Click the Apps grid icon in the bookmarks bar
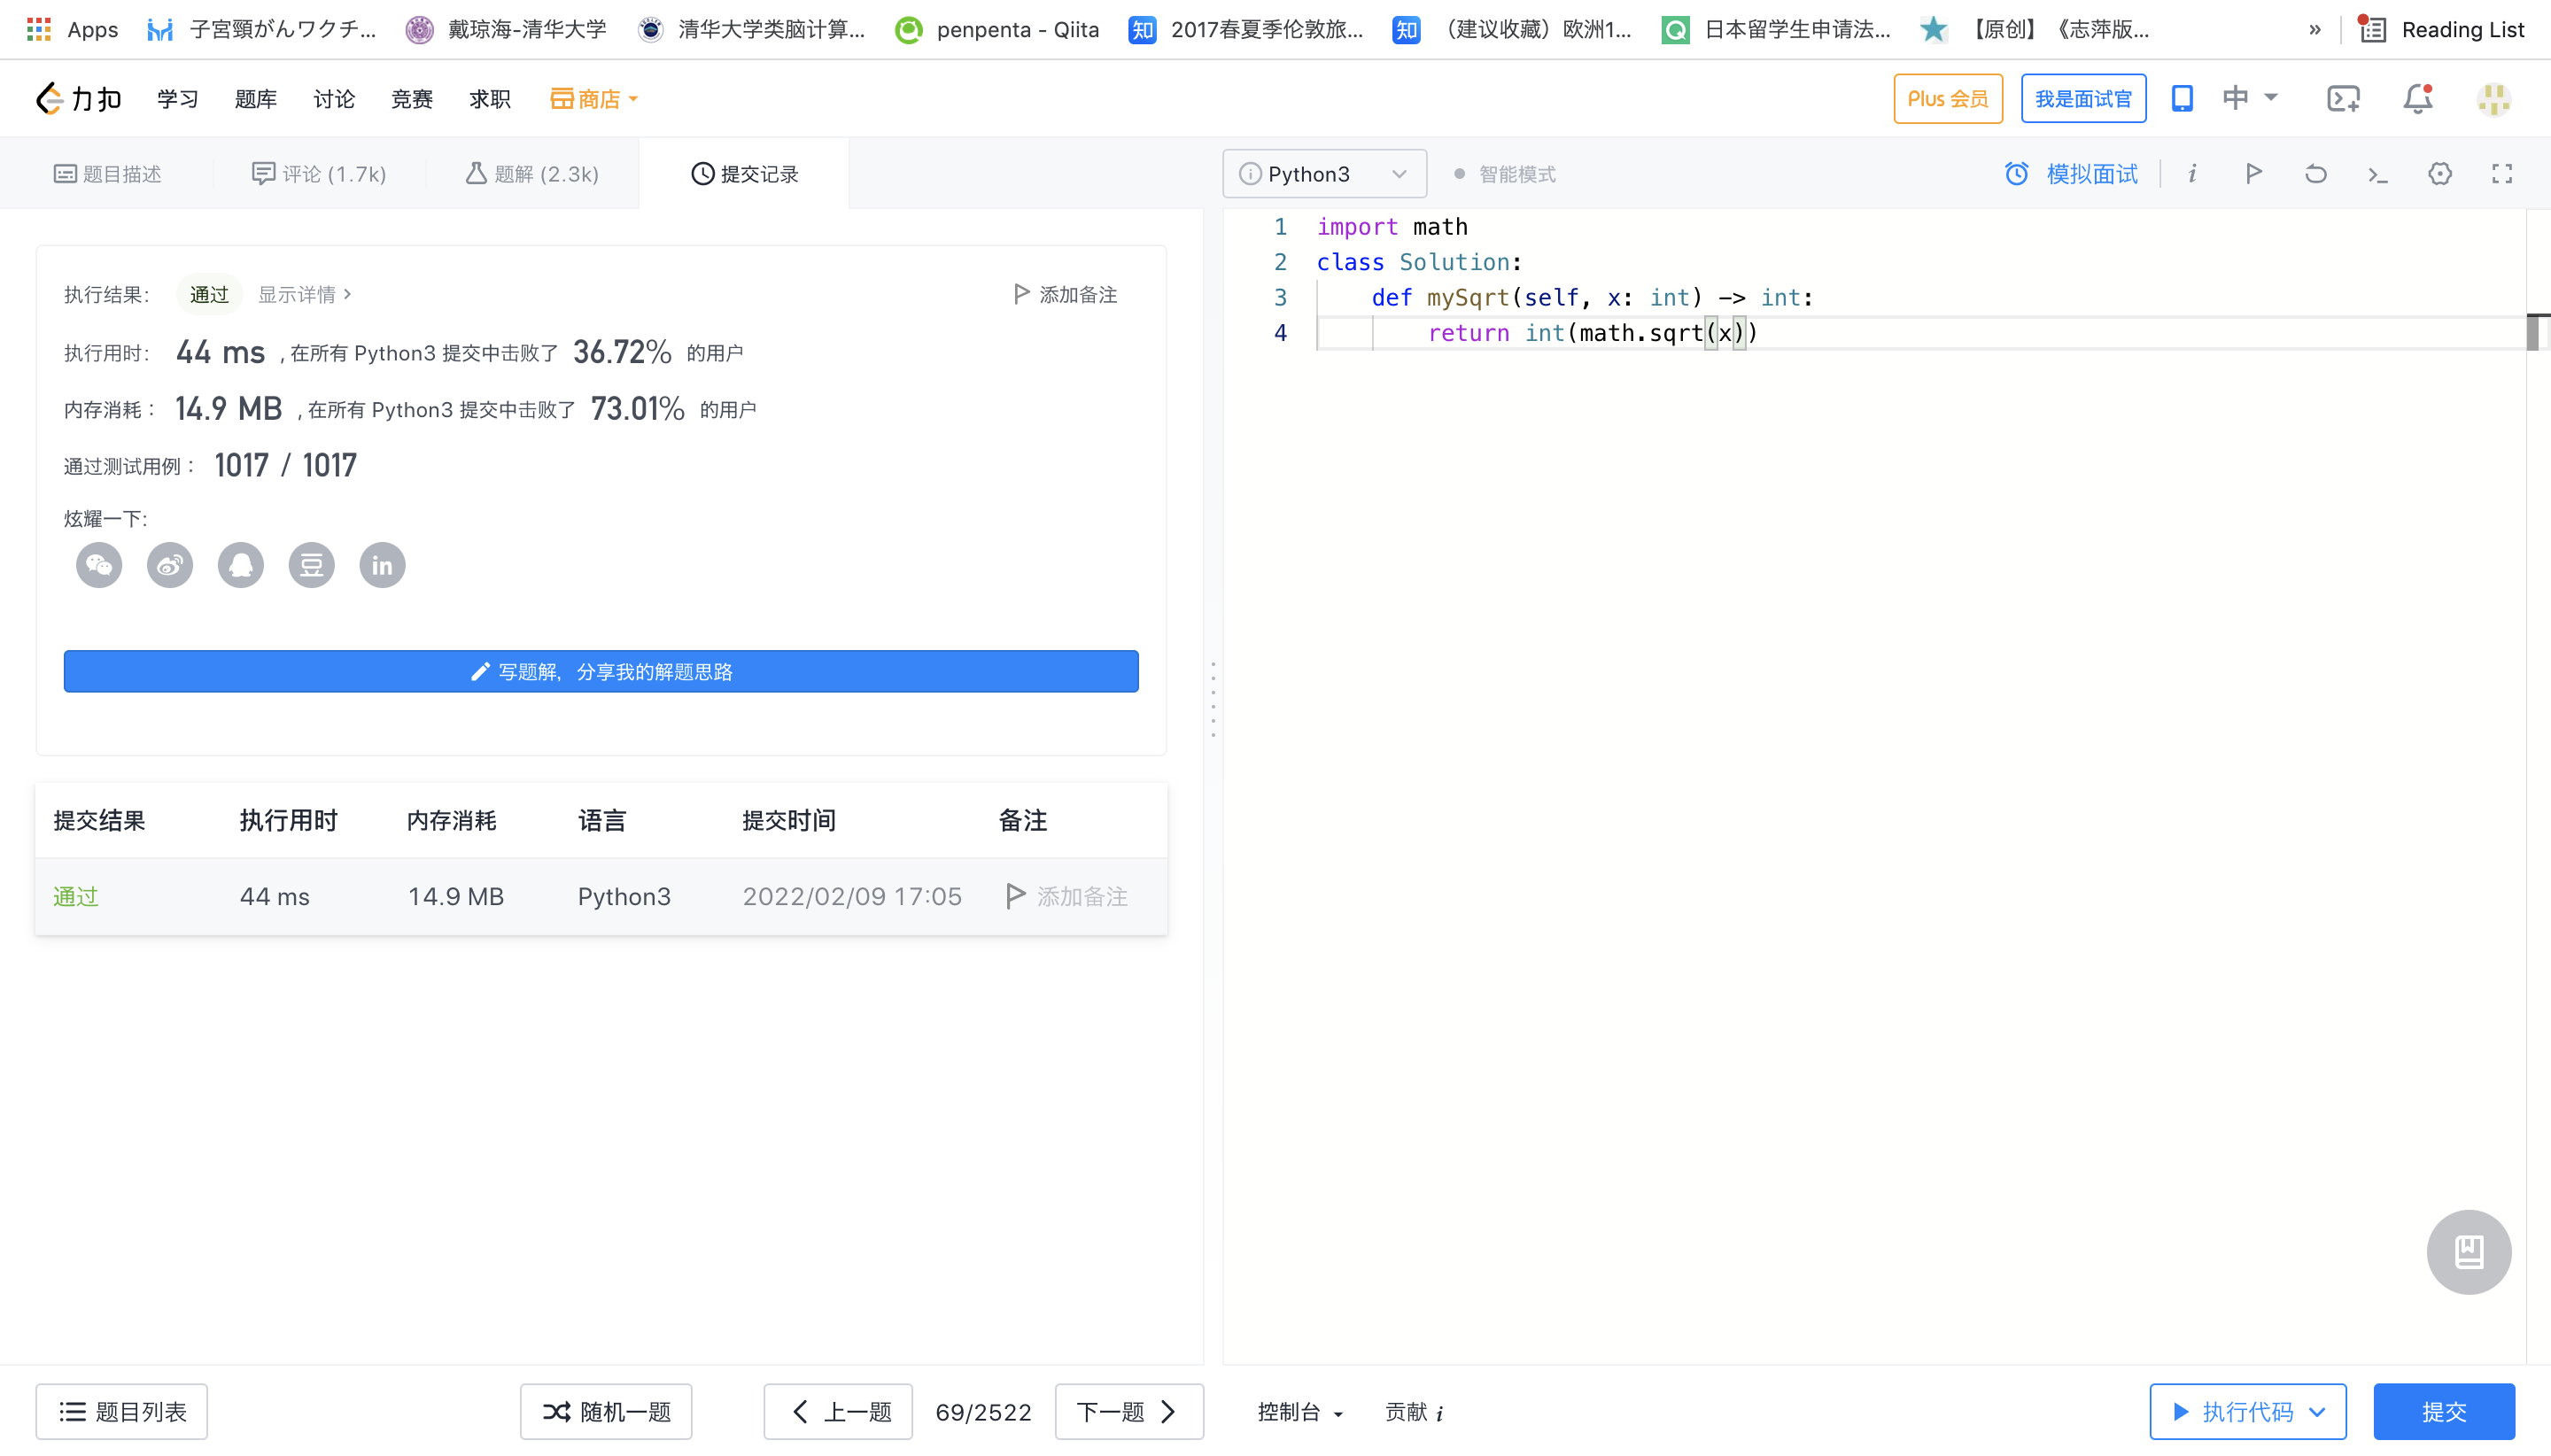Viewport: 2551px width, 1456px height. (38, 29)
